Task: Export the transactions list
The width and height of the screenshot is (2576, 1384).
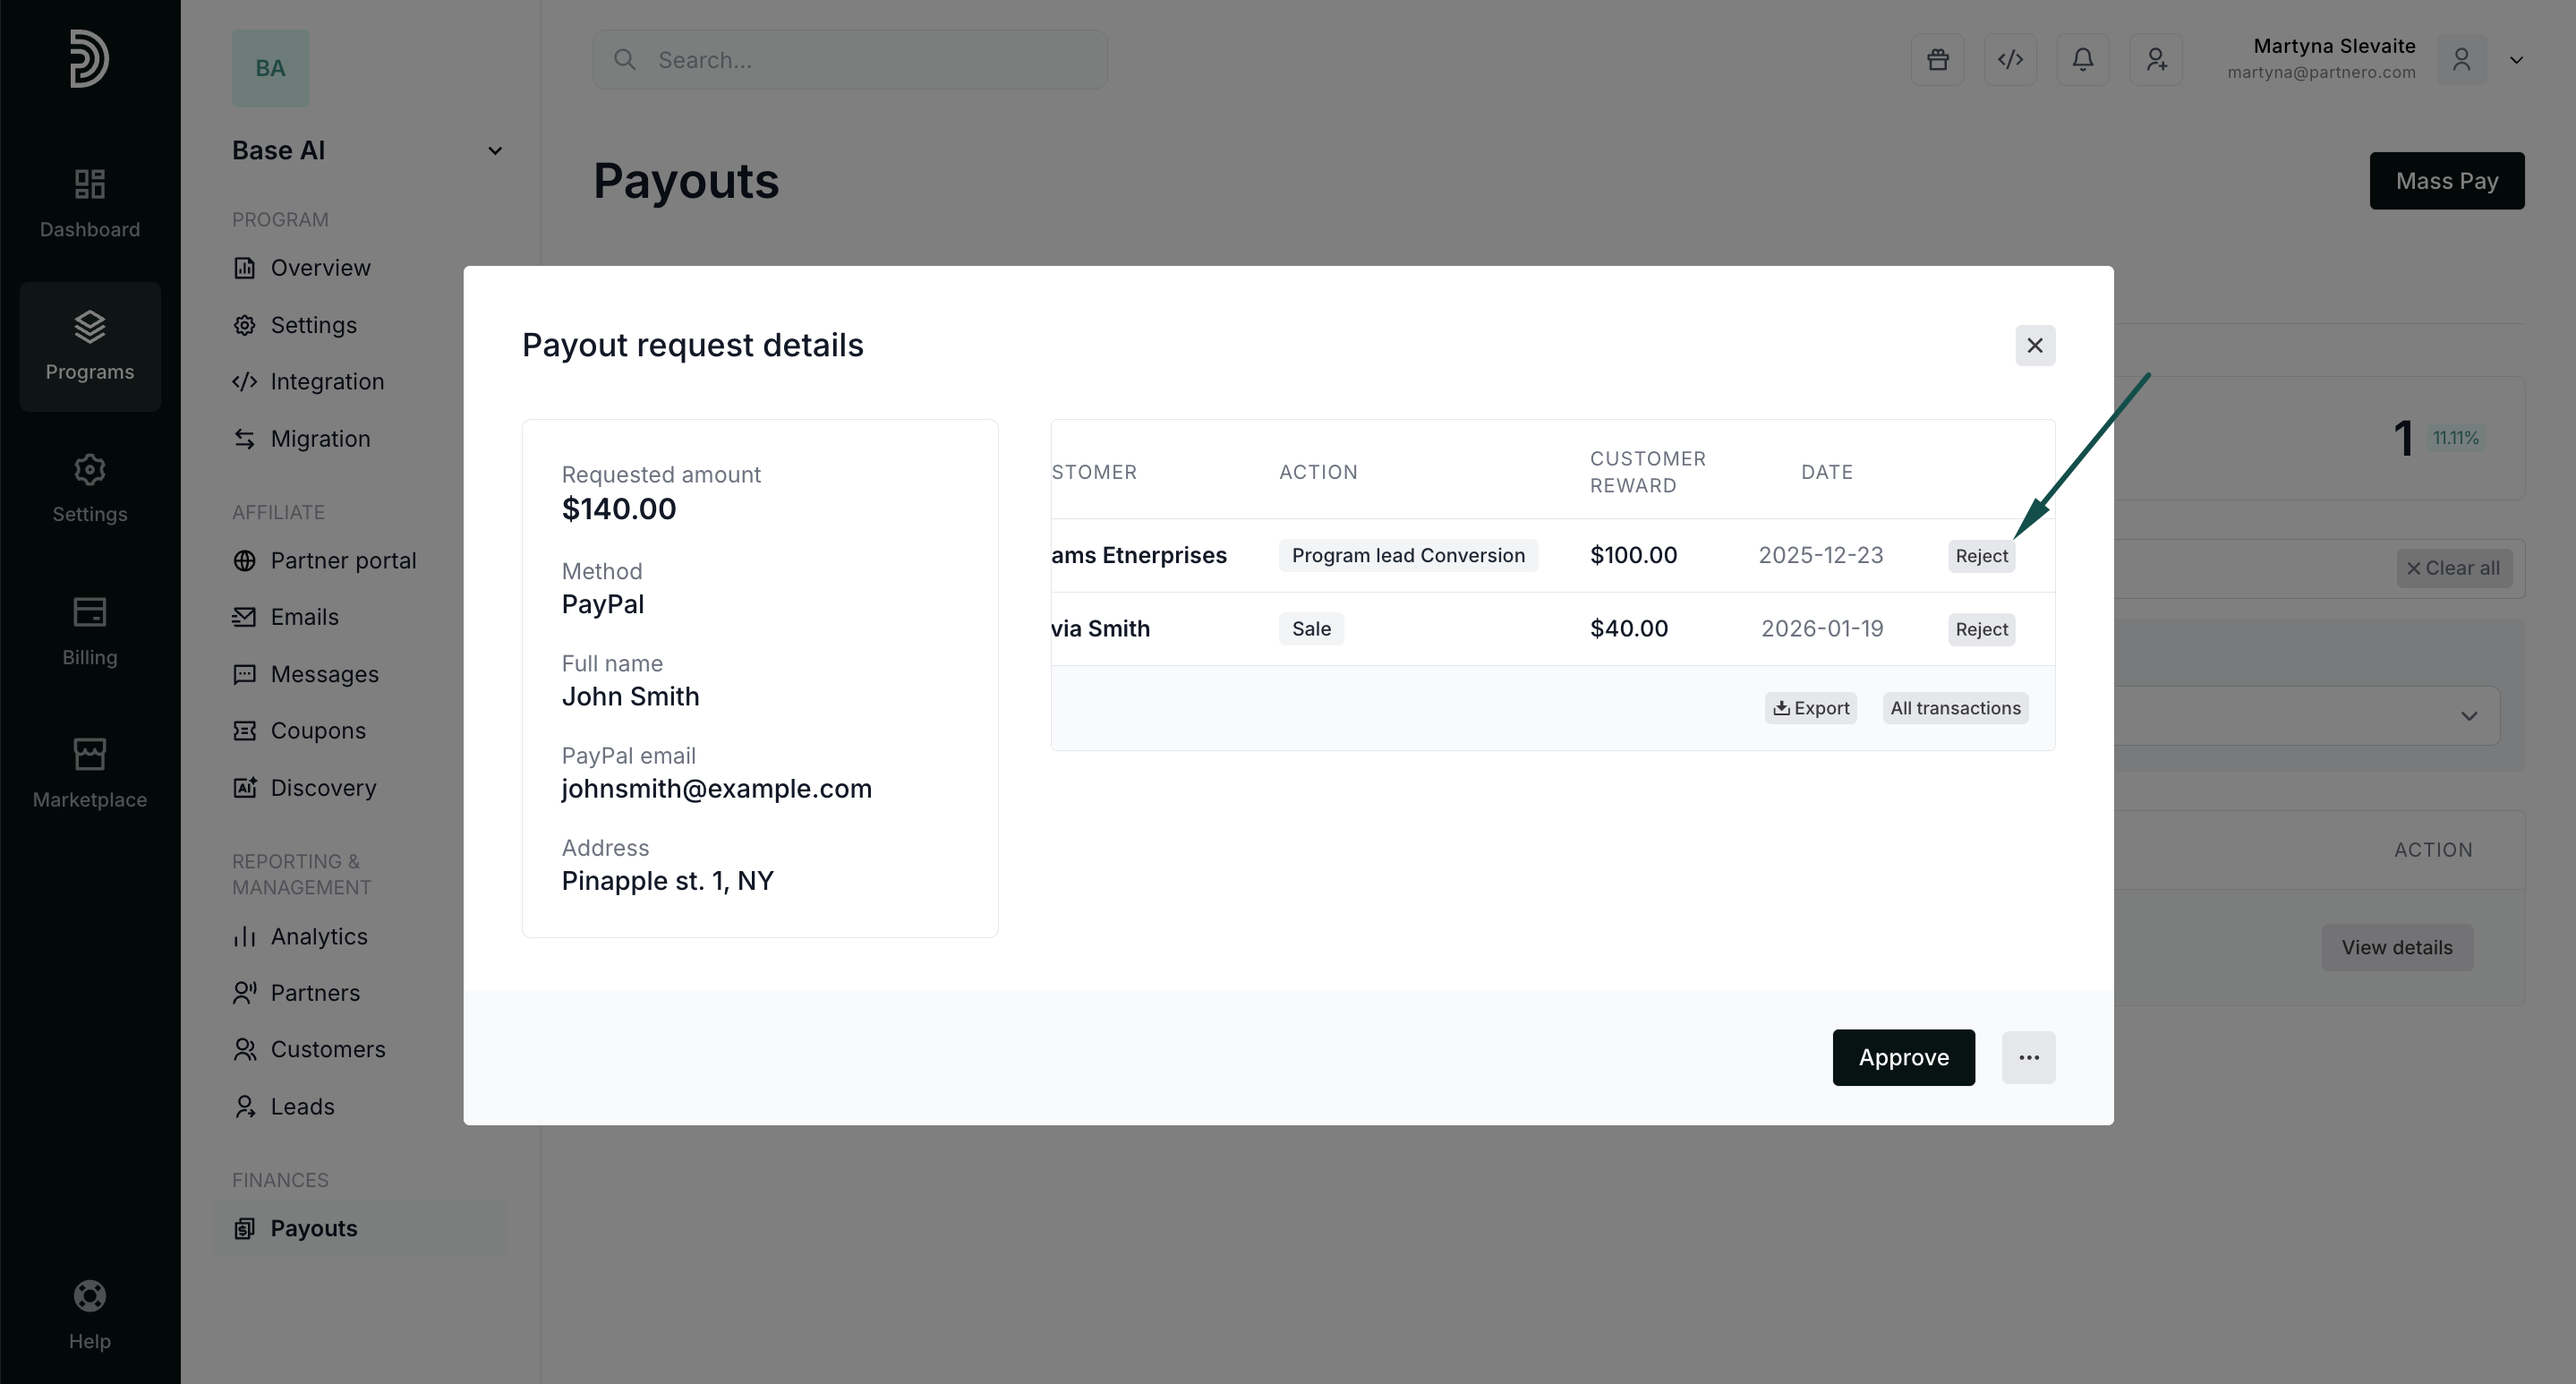Action: [1810, 708]
